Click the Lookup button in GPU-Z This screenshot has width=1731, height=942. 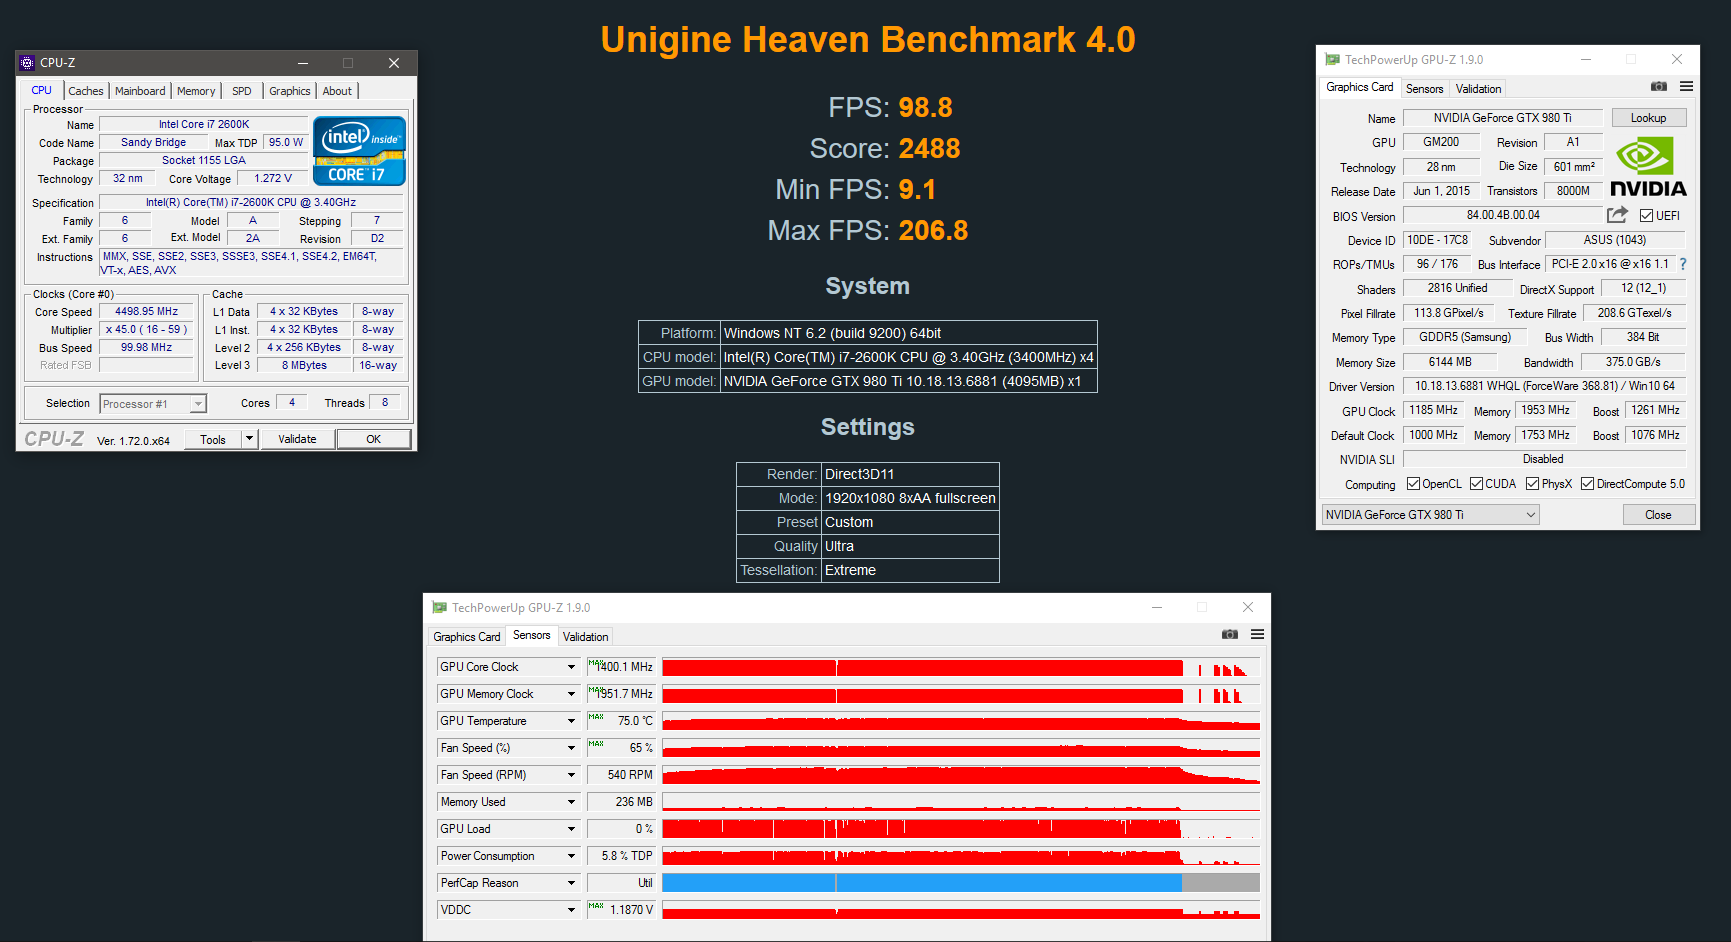click(x=1648, y=118)
